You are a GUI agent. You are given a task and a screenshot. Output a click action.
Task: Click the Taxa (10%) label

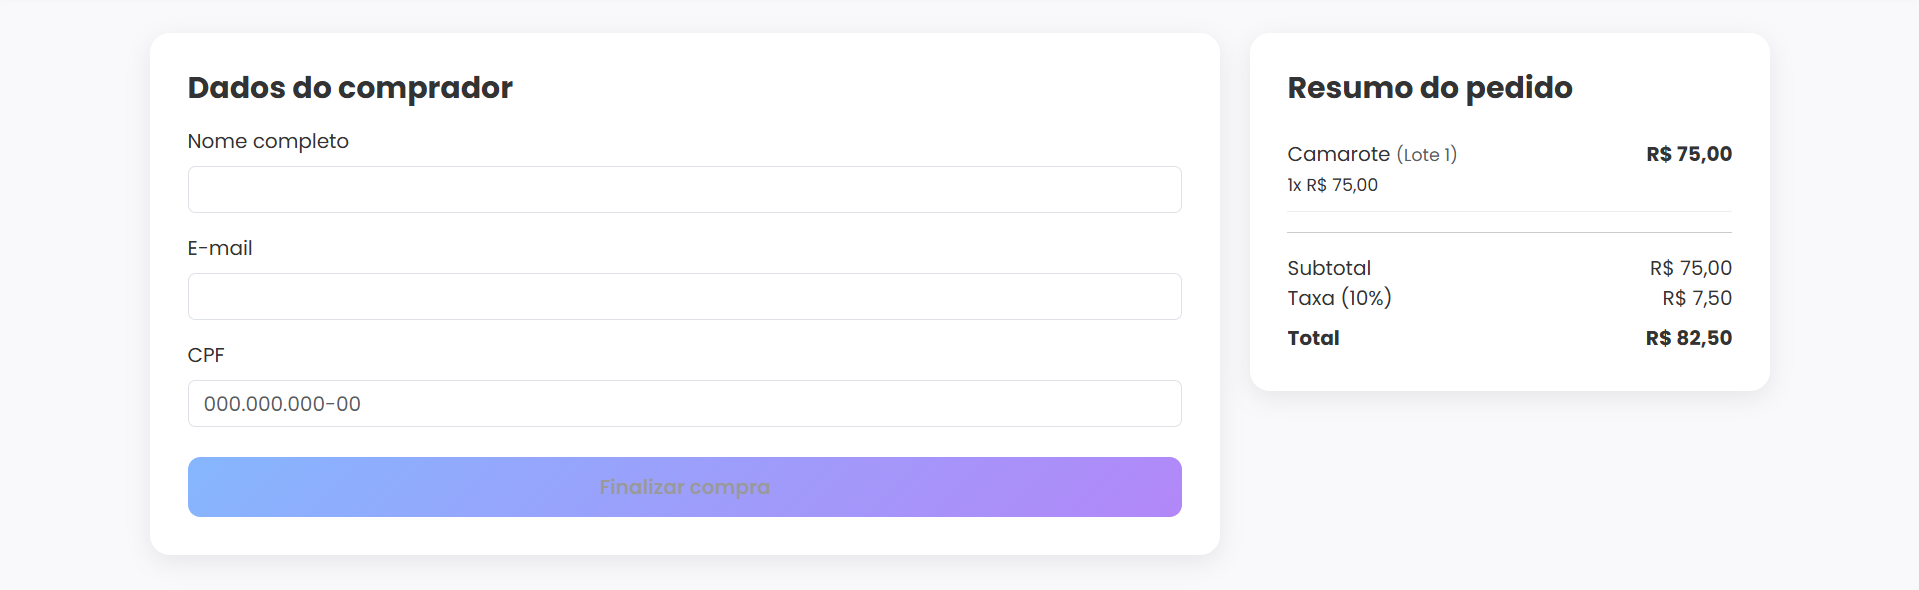pyautogui.click(x=1339, y=298)
